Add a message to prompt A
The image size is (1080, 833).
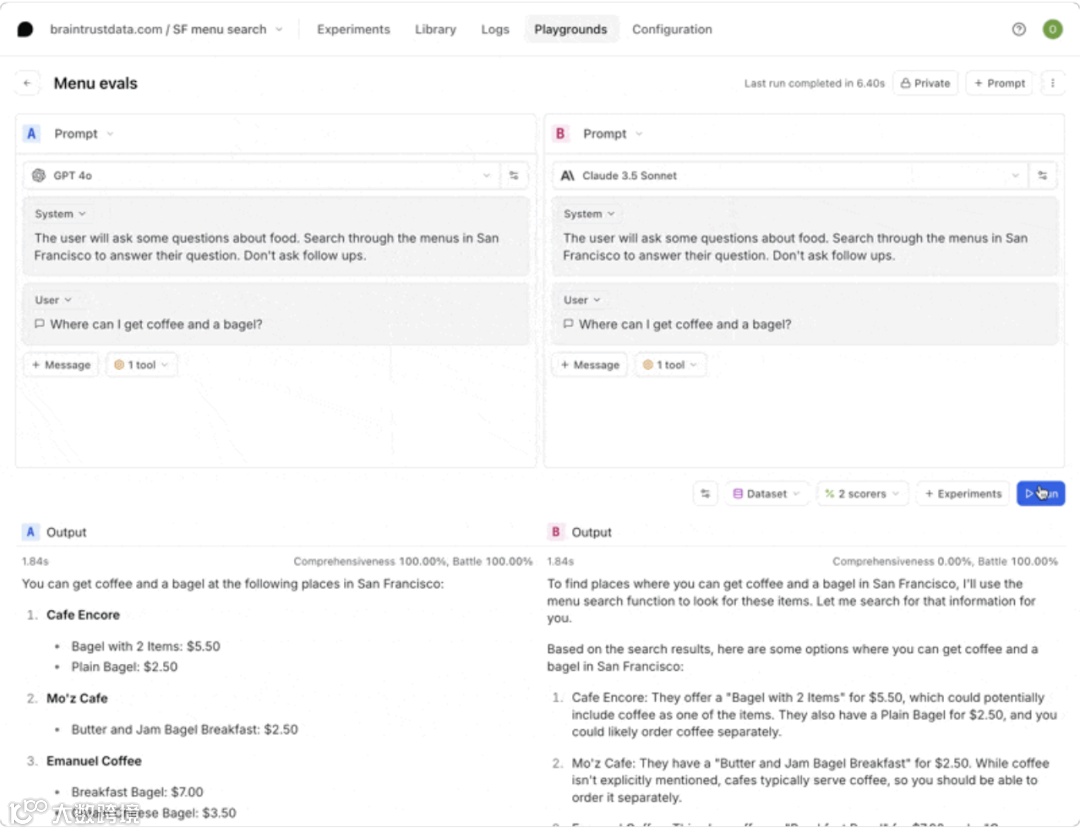[61, 364]
